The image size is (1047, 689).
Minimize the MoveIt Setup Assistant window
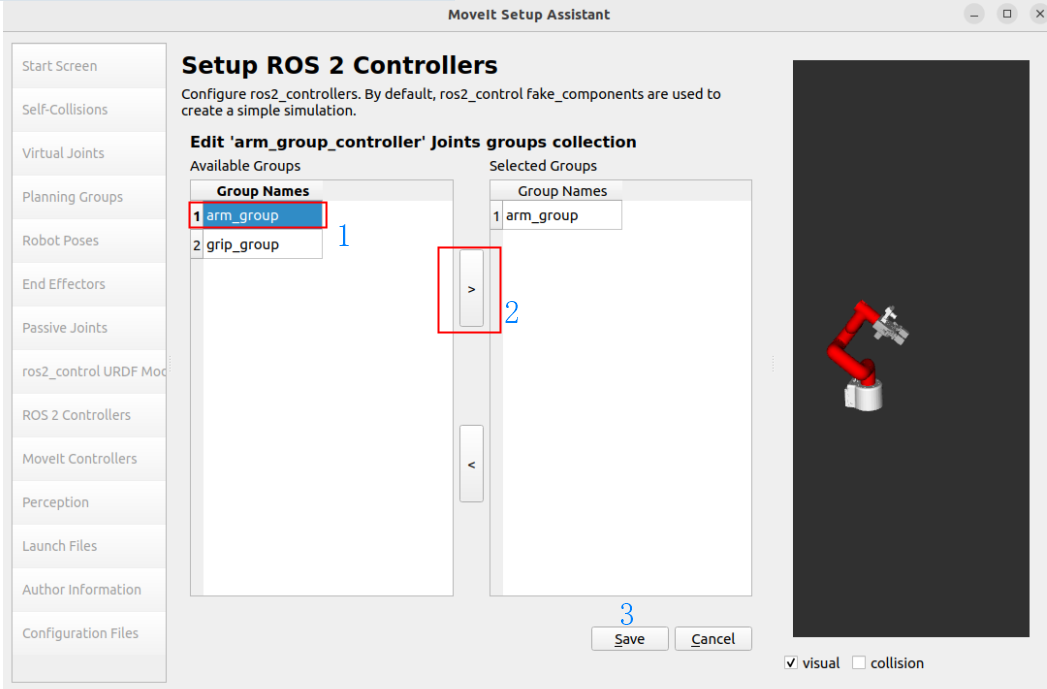(974, 14)
